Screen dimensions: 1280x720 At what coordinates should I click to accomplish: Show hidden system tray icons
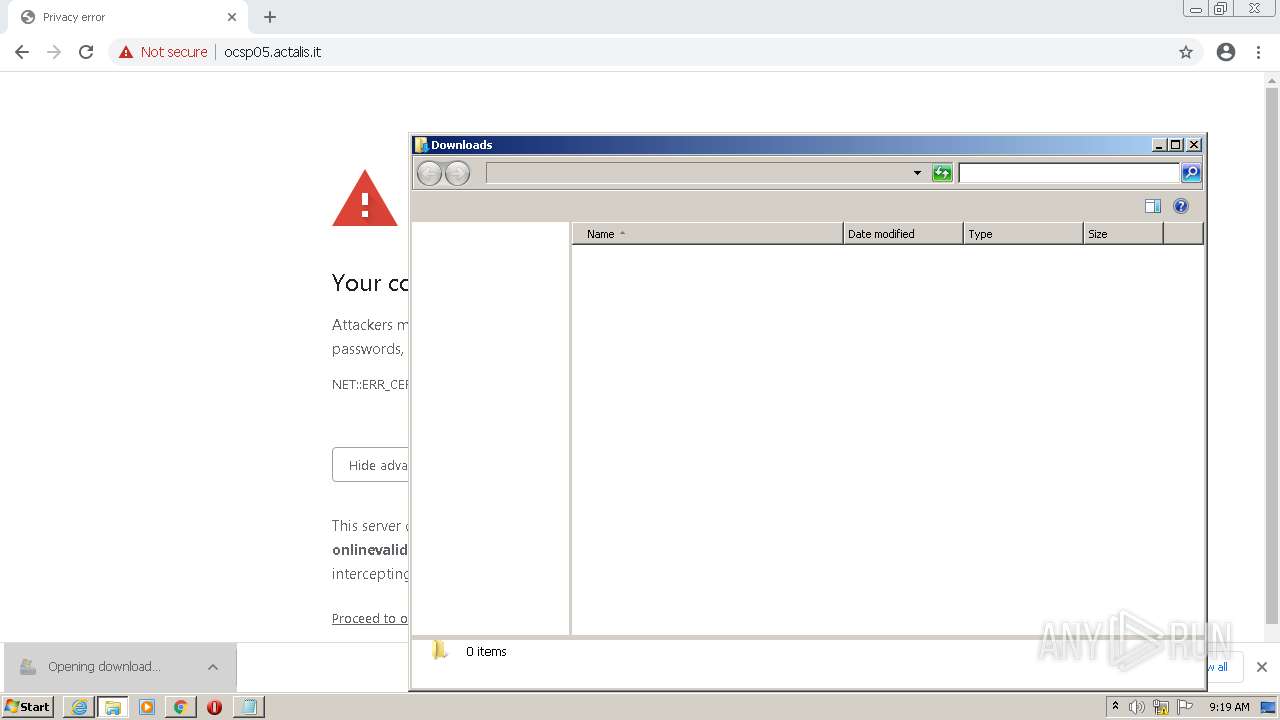pos(1115,707)
